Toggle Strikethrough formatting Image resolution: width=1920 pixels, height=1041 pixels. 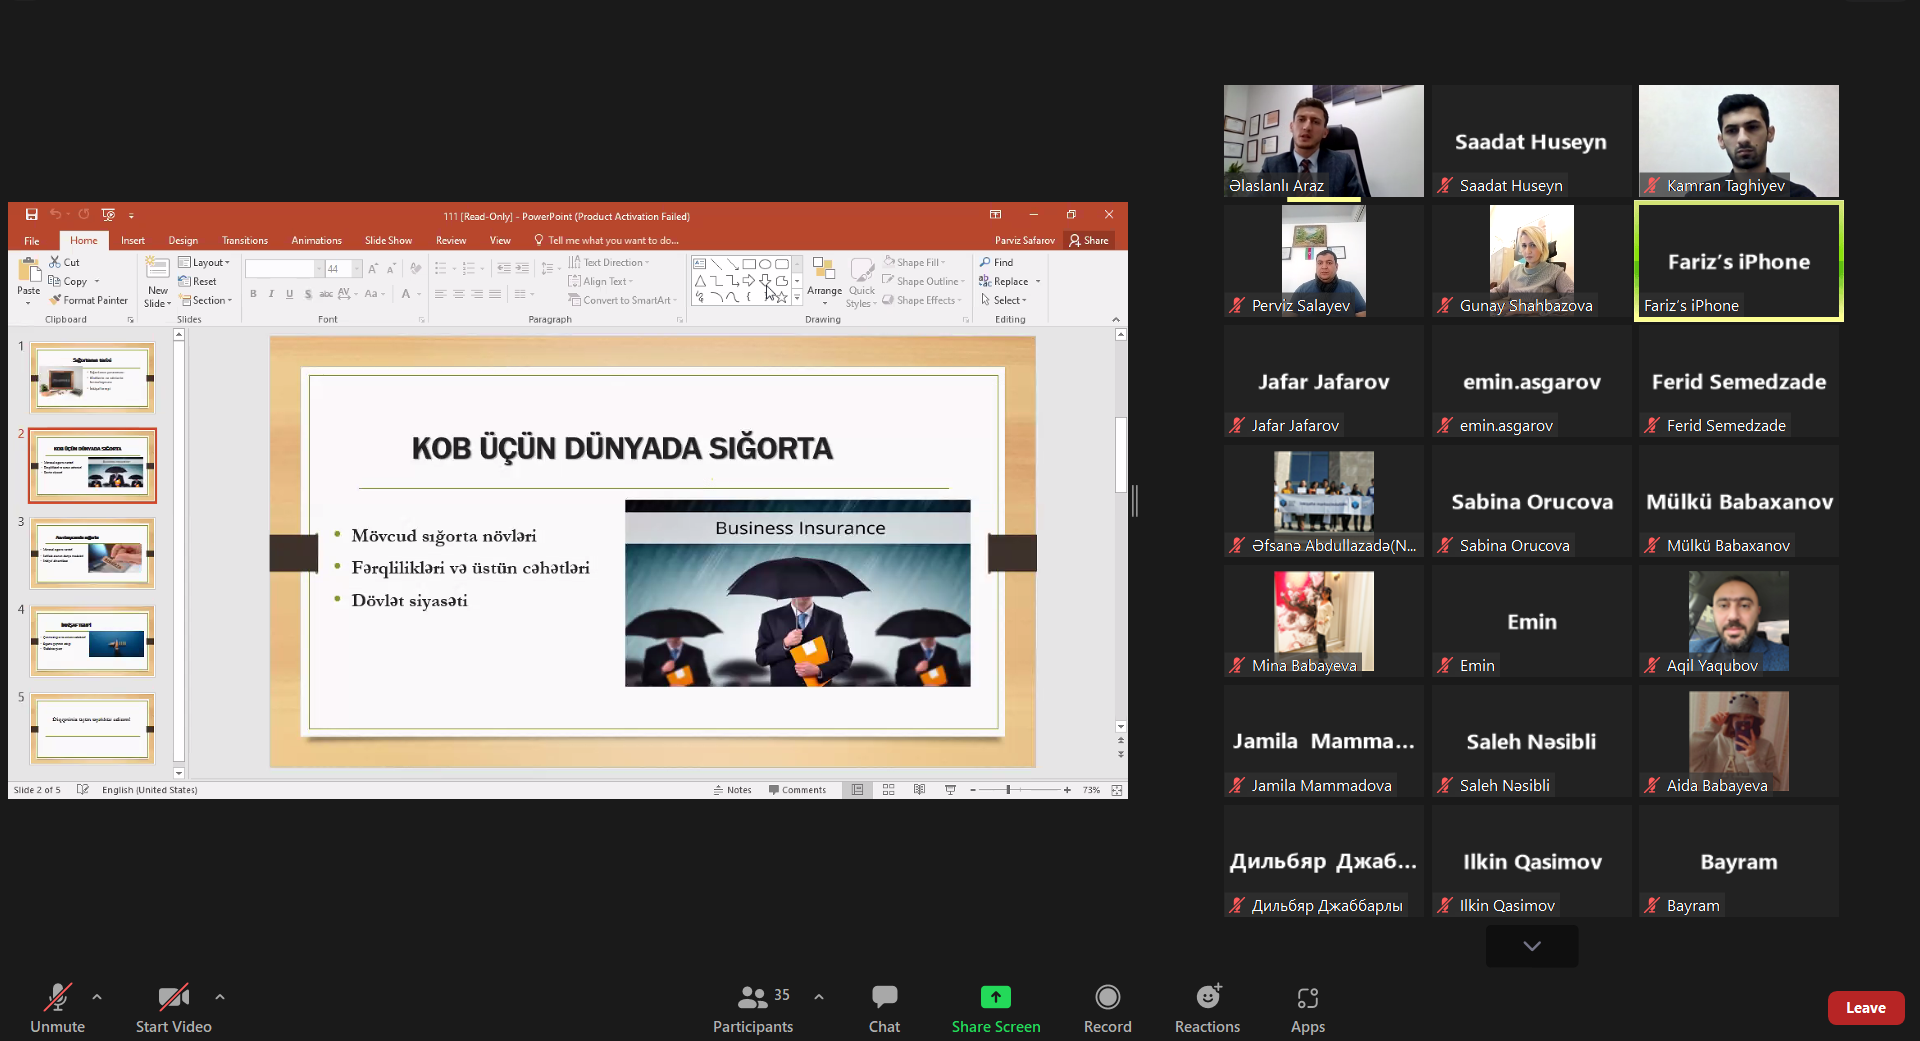(x=325, y=294)
